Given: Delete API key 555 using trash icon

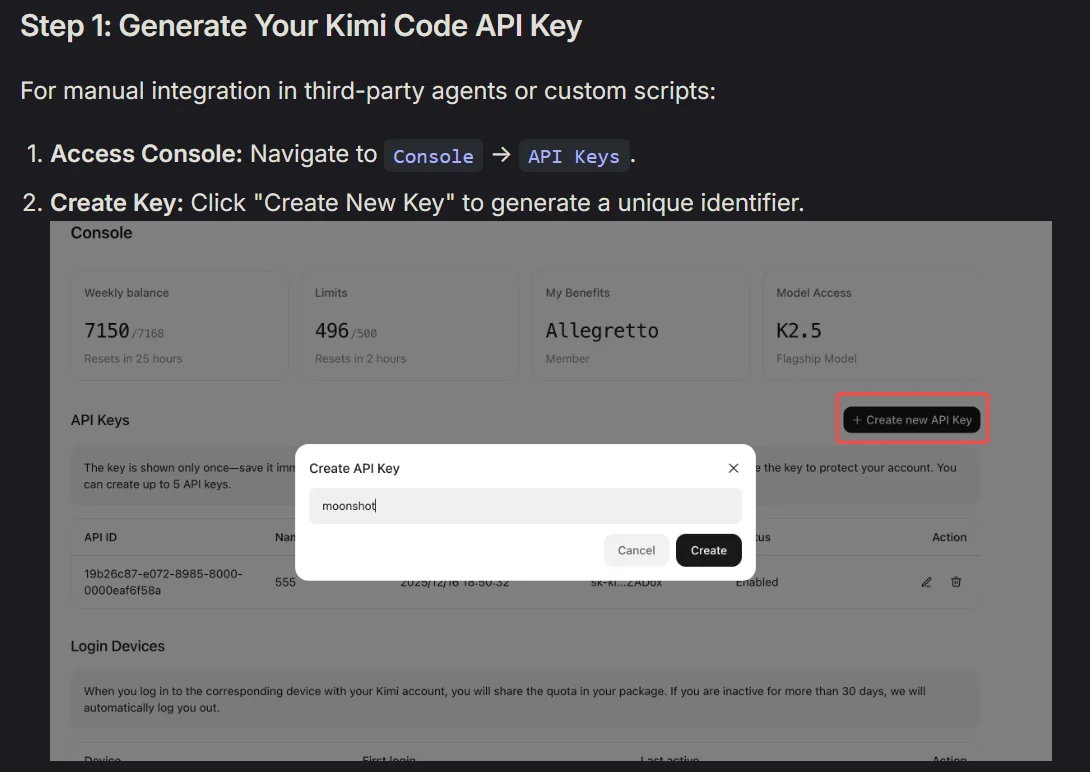Looking at the screenshot, I should coord(956,582).
